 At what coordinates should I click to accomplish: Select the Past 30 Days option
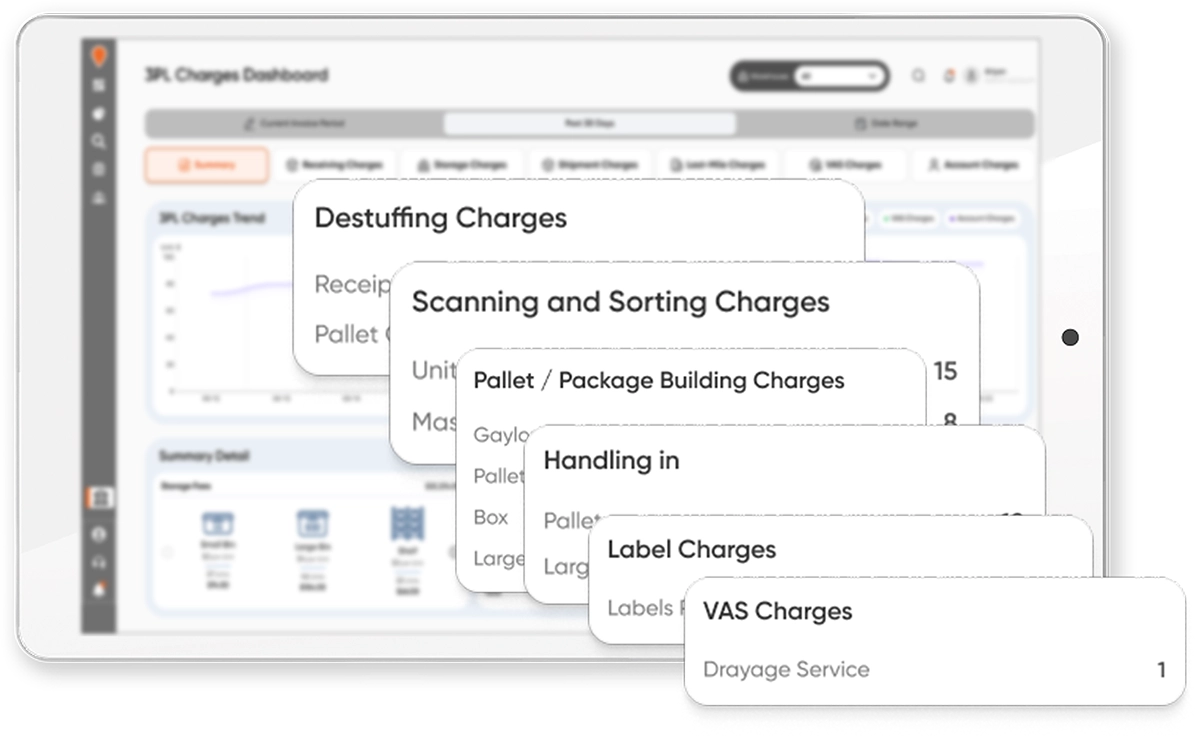589,124
